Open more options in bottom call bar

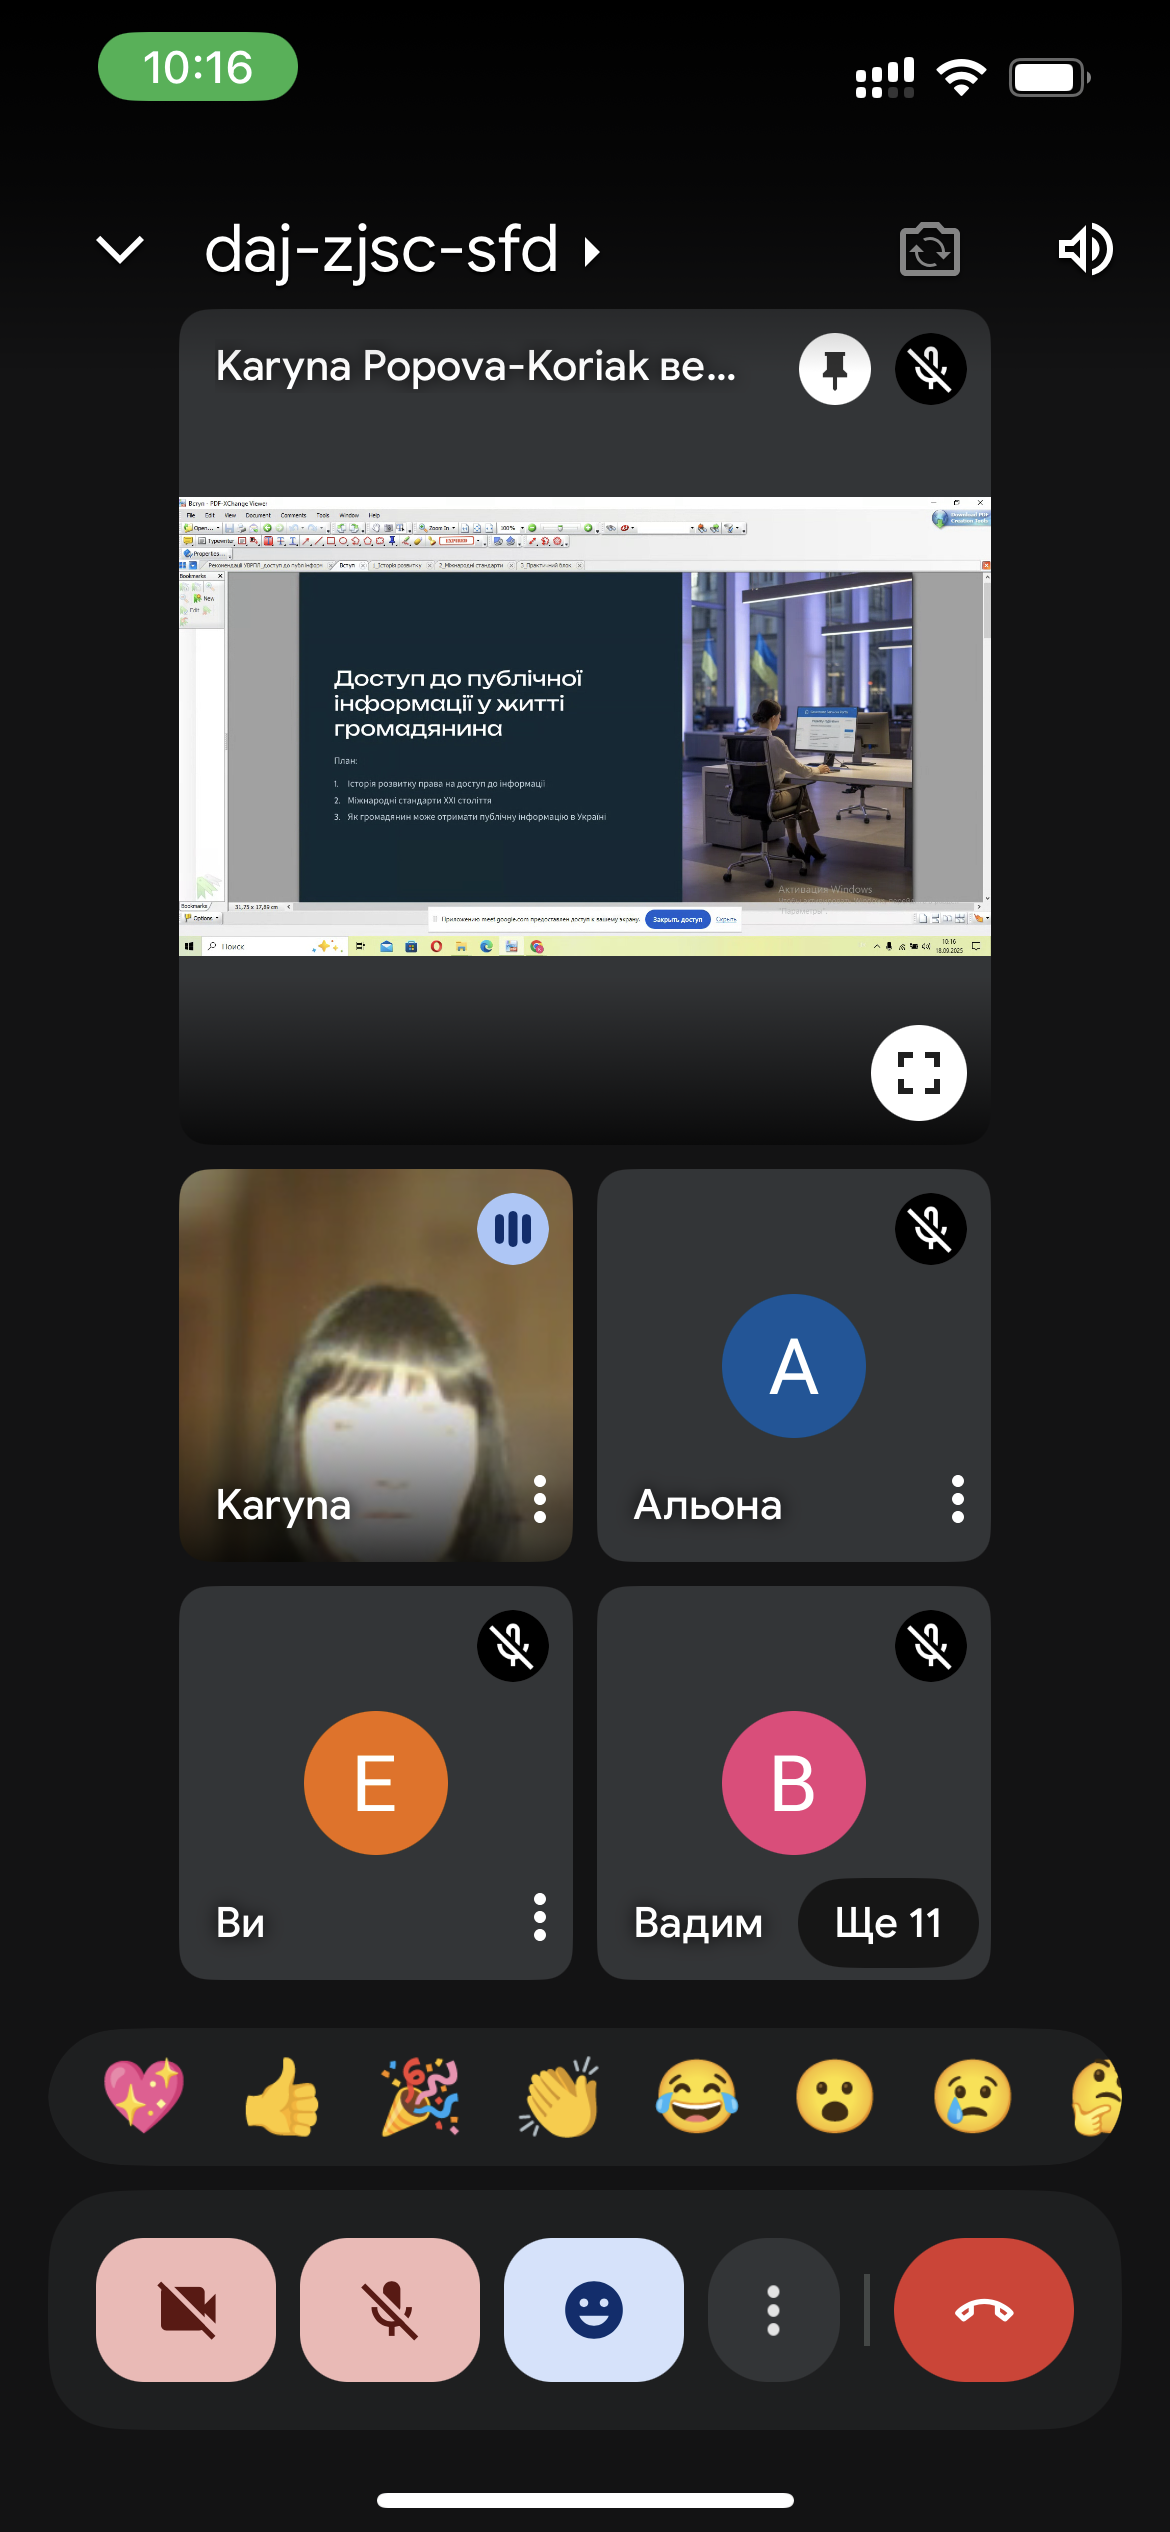[773, 2310]
